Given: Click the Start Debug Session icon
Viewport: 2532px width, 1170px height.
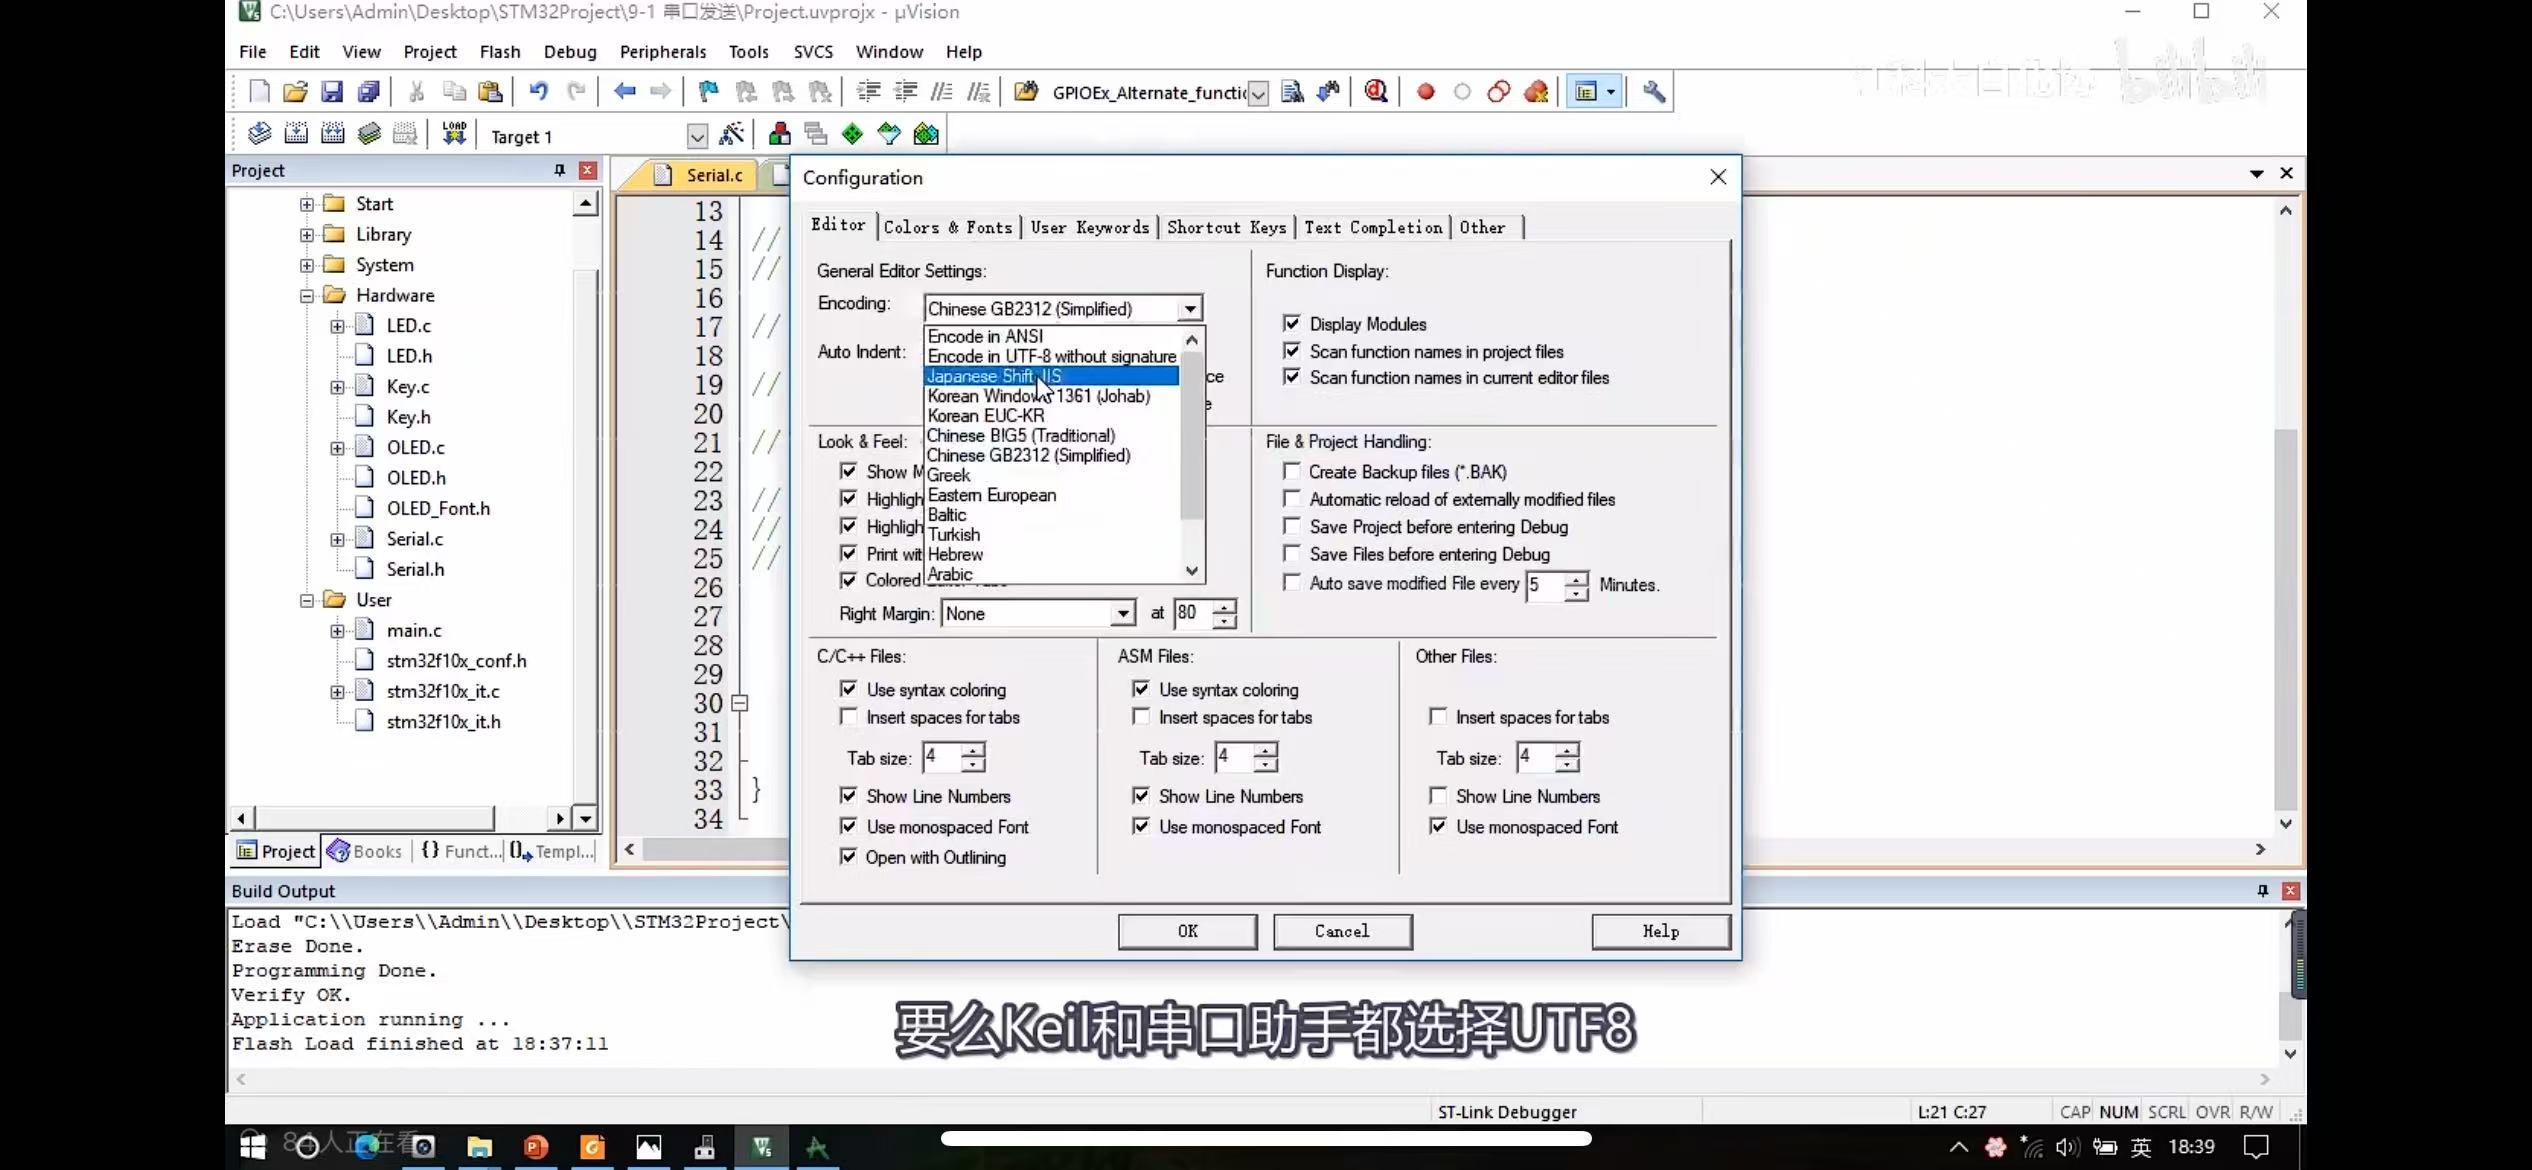Looking at the screenshot, I should coord(1376,92).
